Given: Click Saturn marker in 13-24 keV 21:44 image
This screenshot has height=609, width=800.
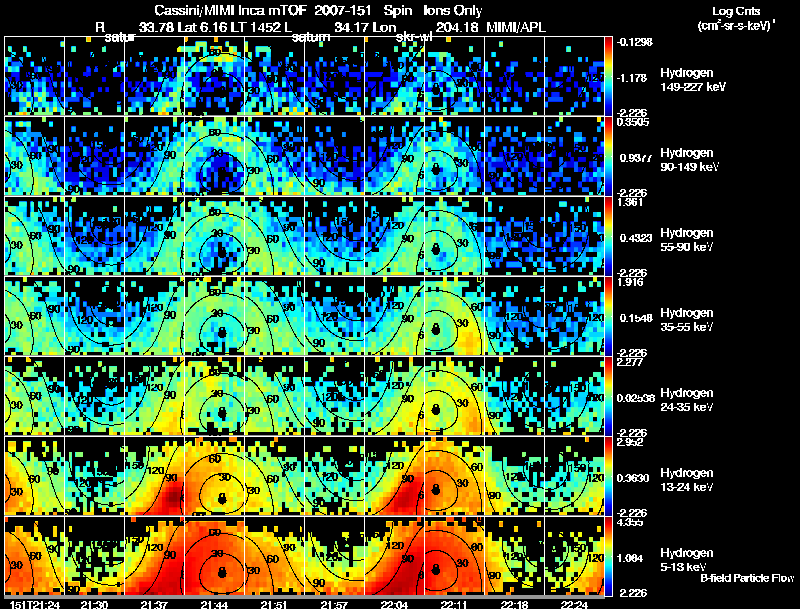Looking at the screenshot, I should point(222,498).
